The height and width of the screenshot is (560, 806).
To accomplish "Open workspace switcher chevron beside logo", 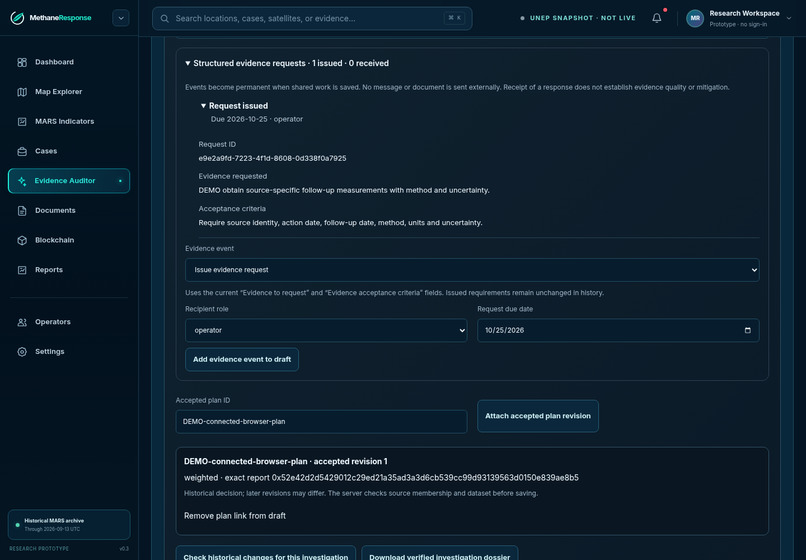I will (121, 18).
